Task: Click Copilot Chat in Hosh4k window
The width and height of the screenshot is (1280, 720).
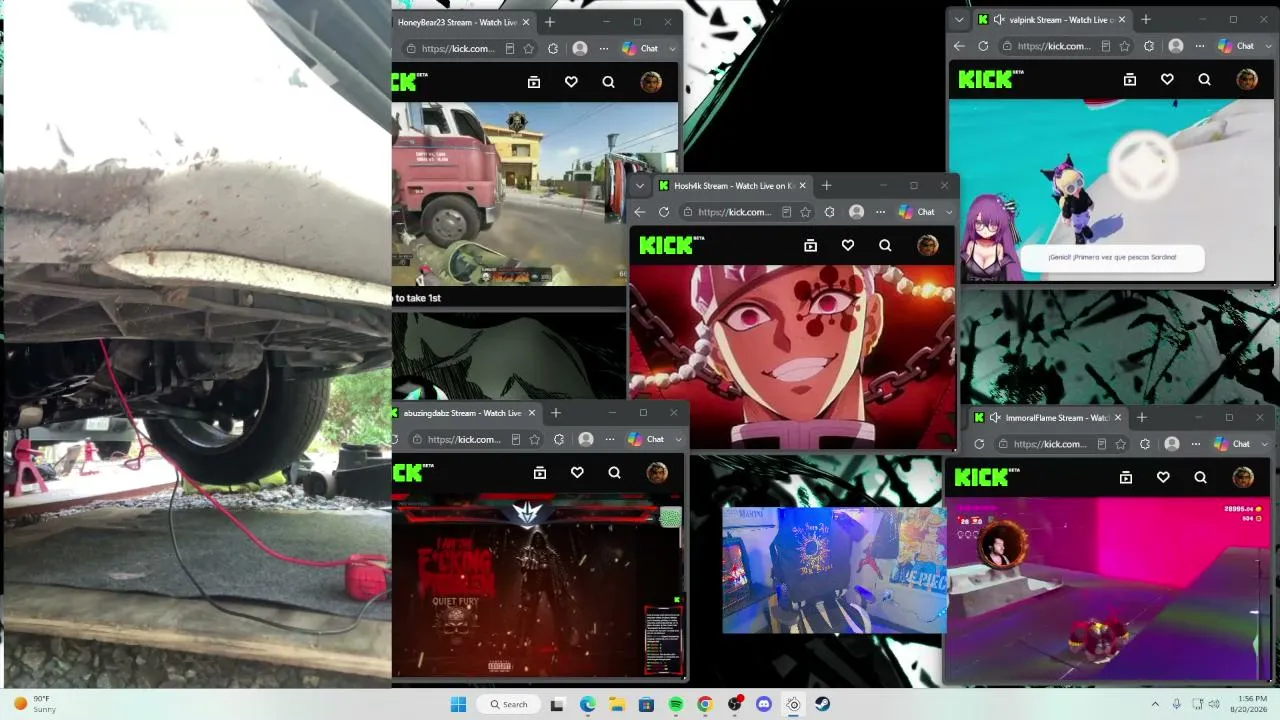Action: click(x=917, y=212)
